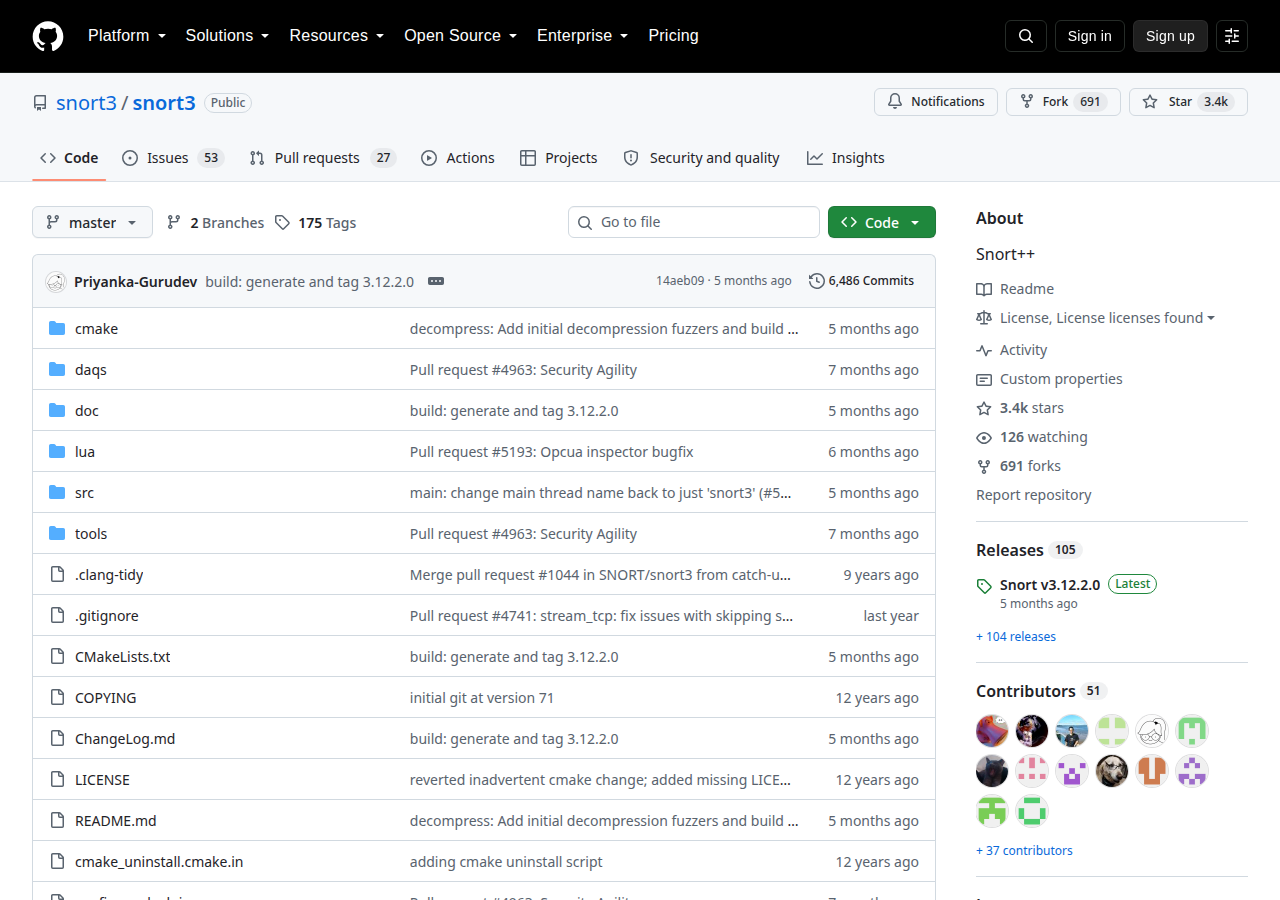The height and width of the screenshot is (900, 1280).
Task: Open the first contributor avatar thumbnail
Action: [x=992, y=731]
